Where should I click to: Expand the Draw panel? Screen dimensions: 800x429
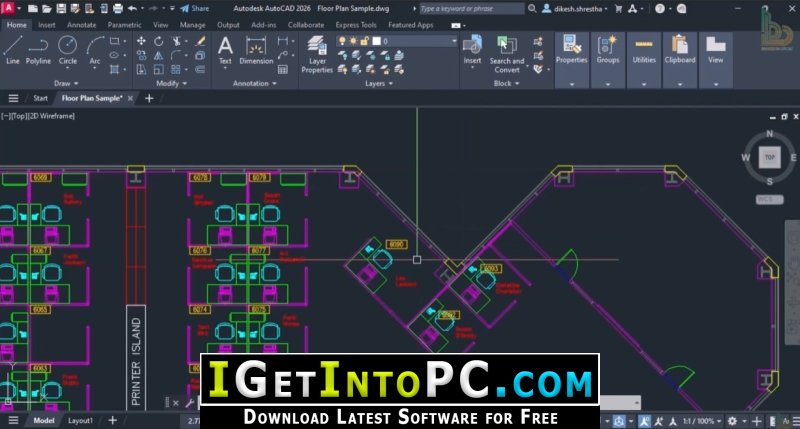coord(66,83)
